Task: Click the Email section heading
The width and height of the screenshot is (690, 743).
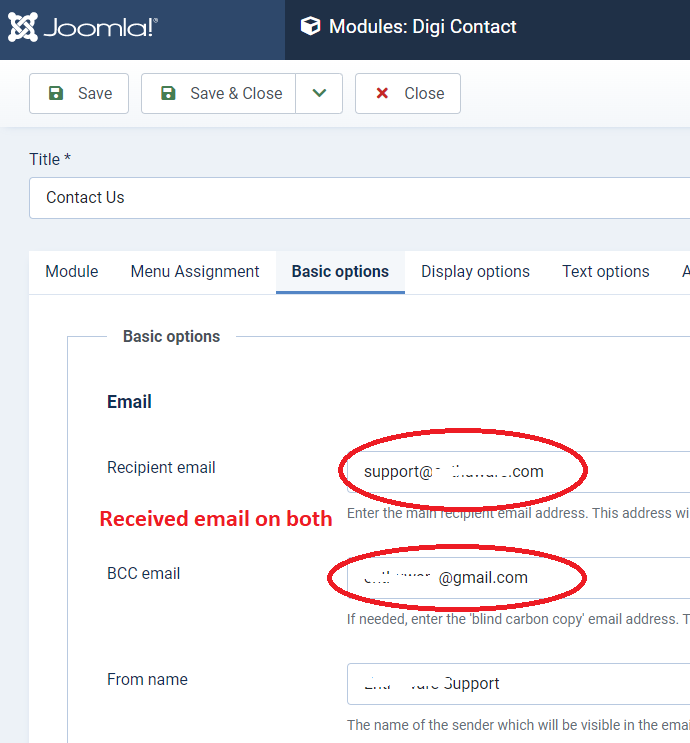Action: pos(129,402)
